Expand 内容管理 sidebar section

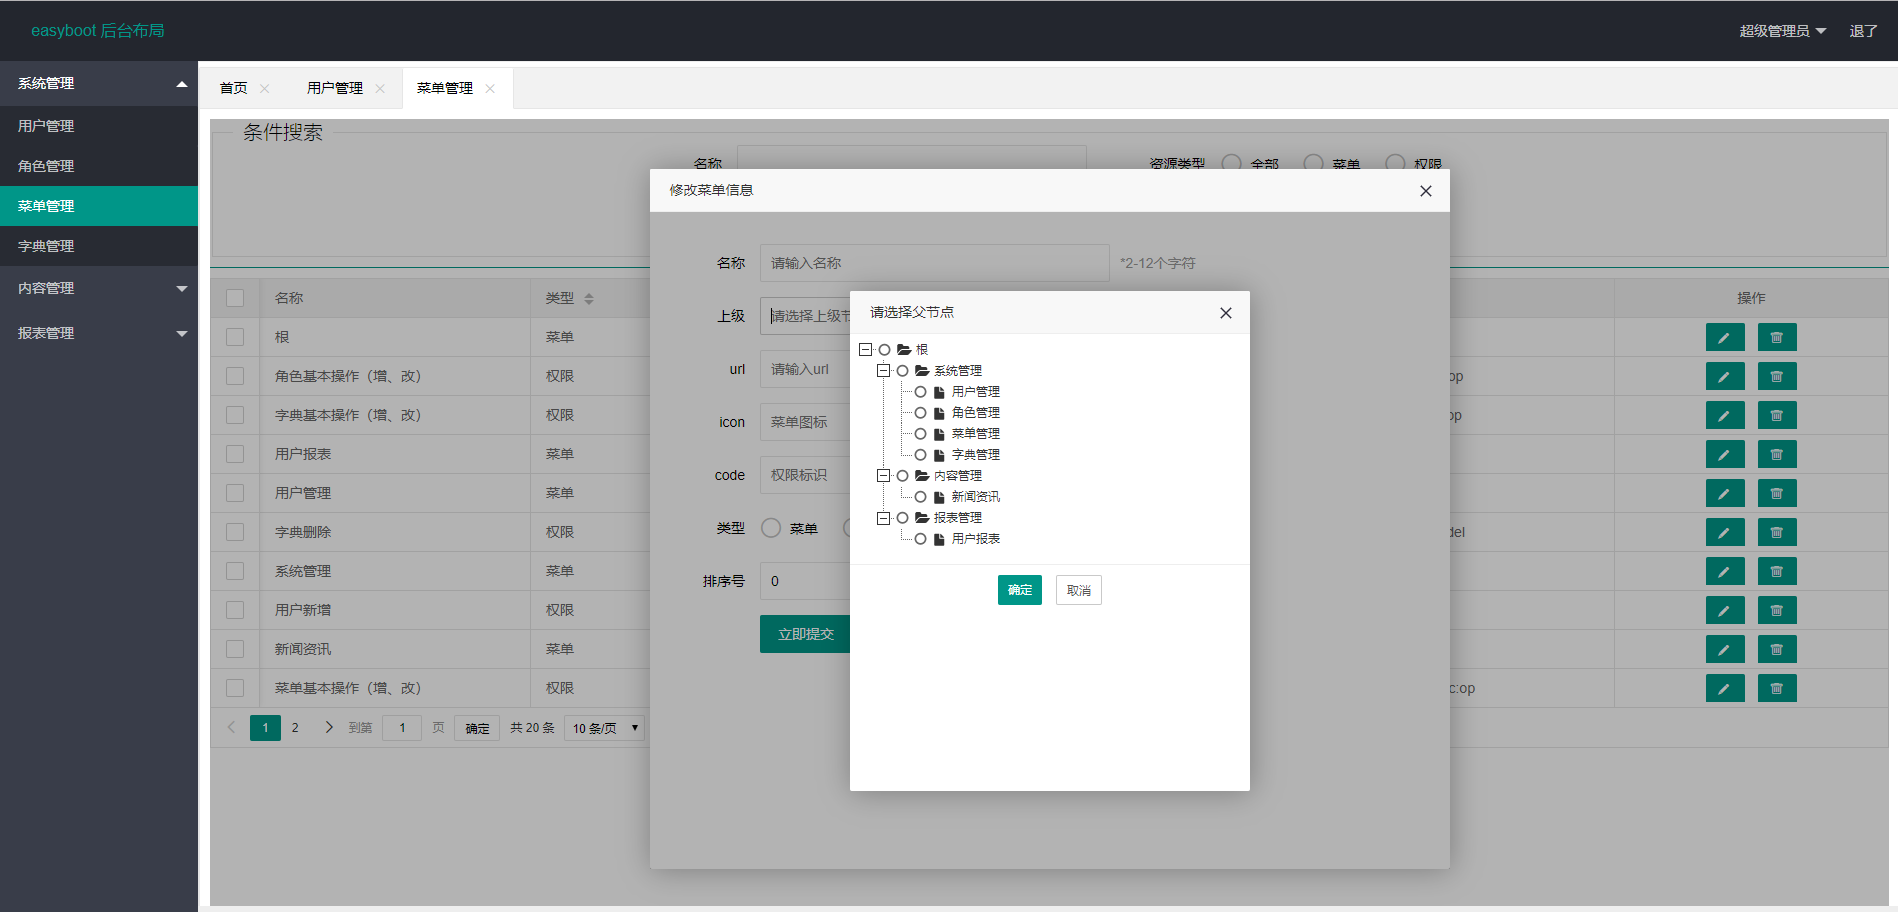99,288
